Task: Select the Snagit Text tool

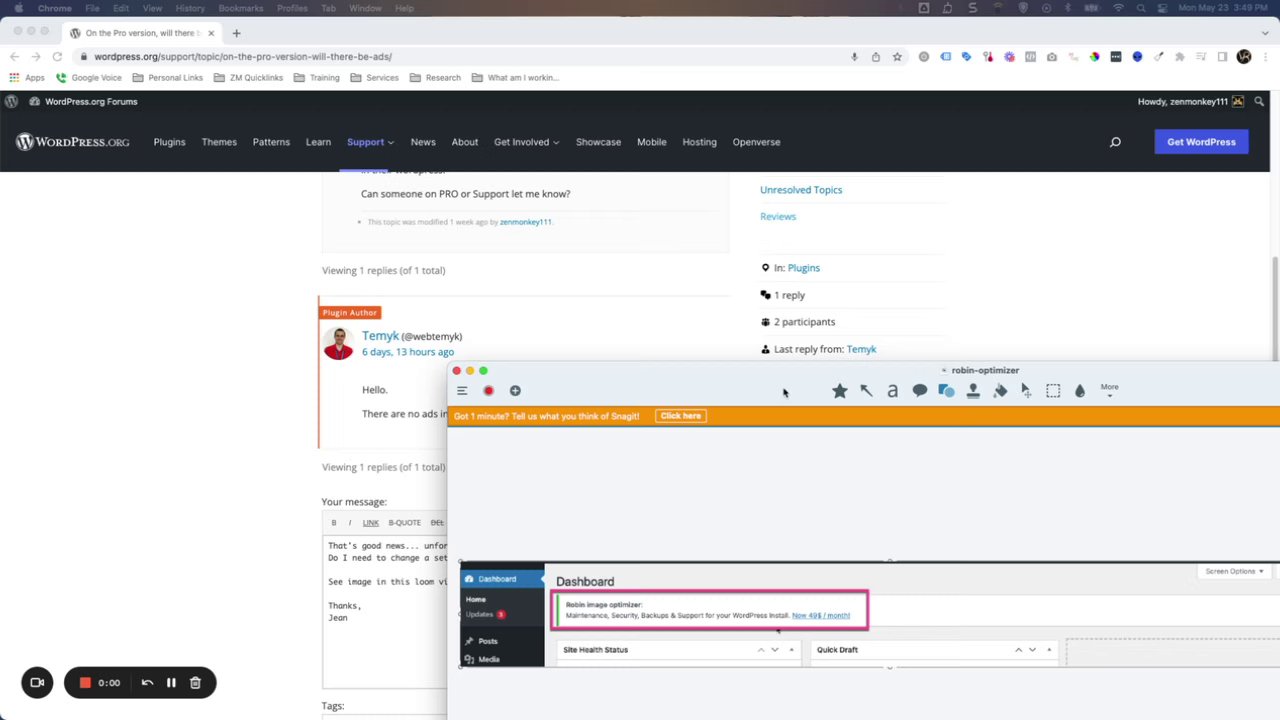Action: point(893,391)
